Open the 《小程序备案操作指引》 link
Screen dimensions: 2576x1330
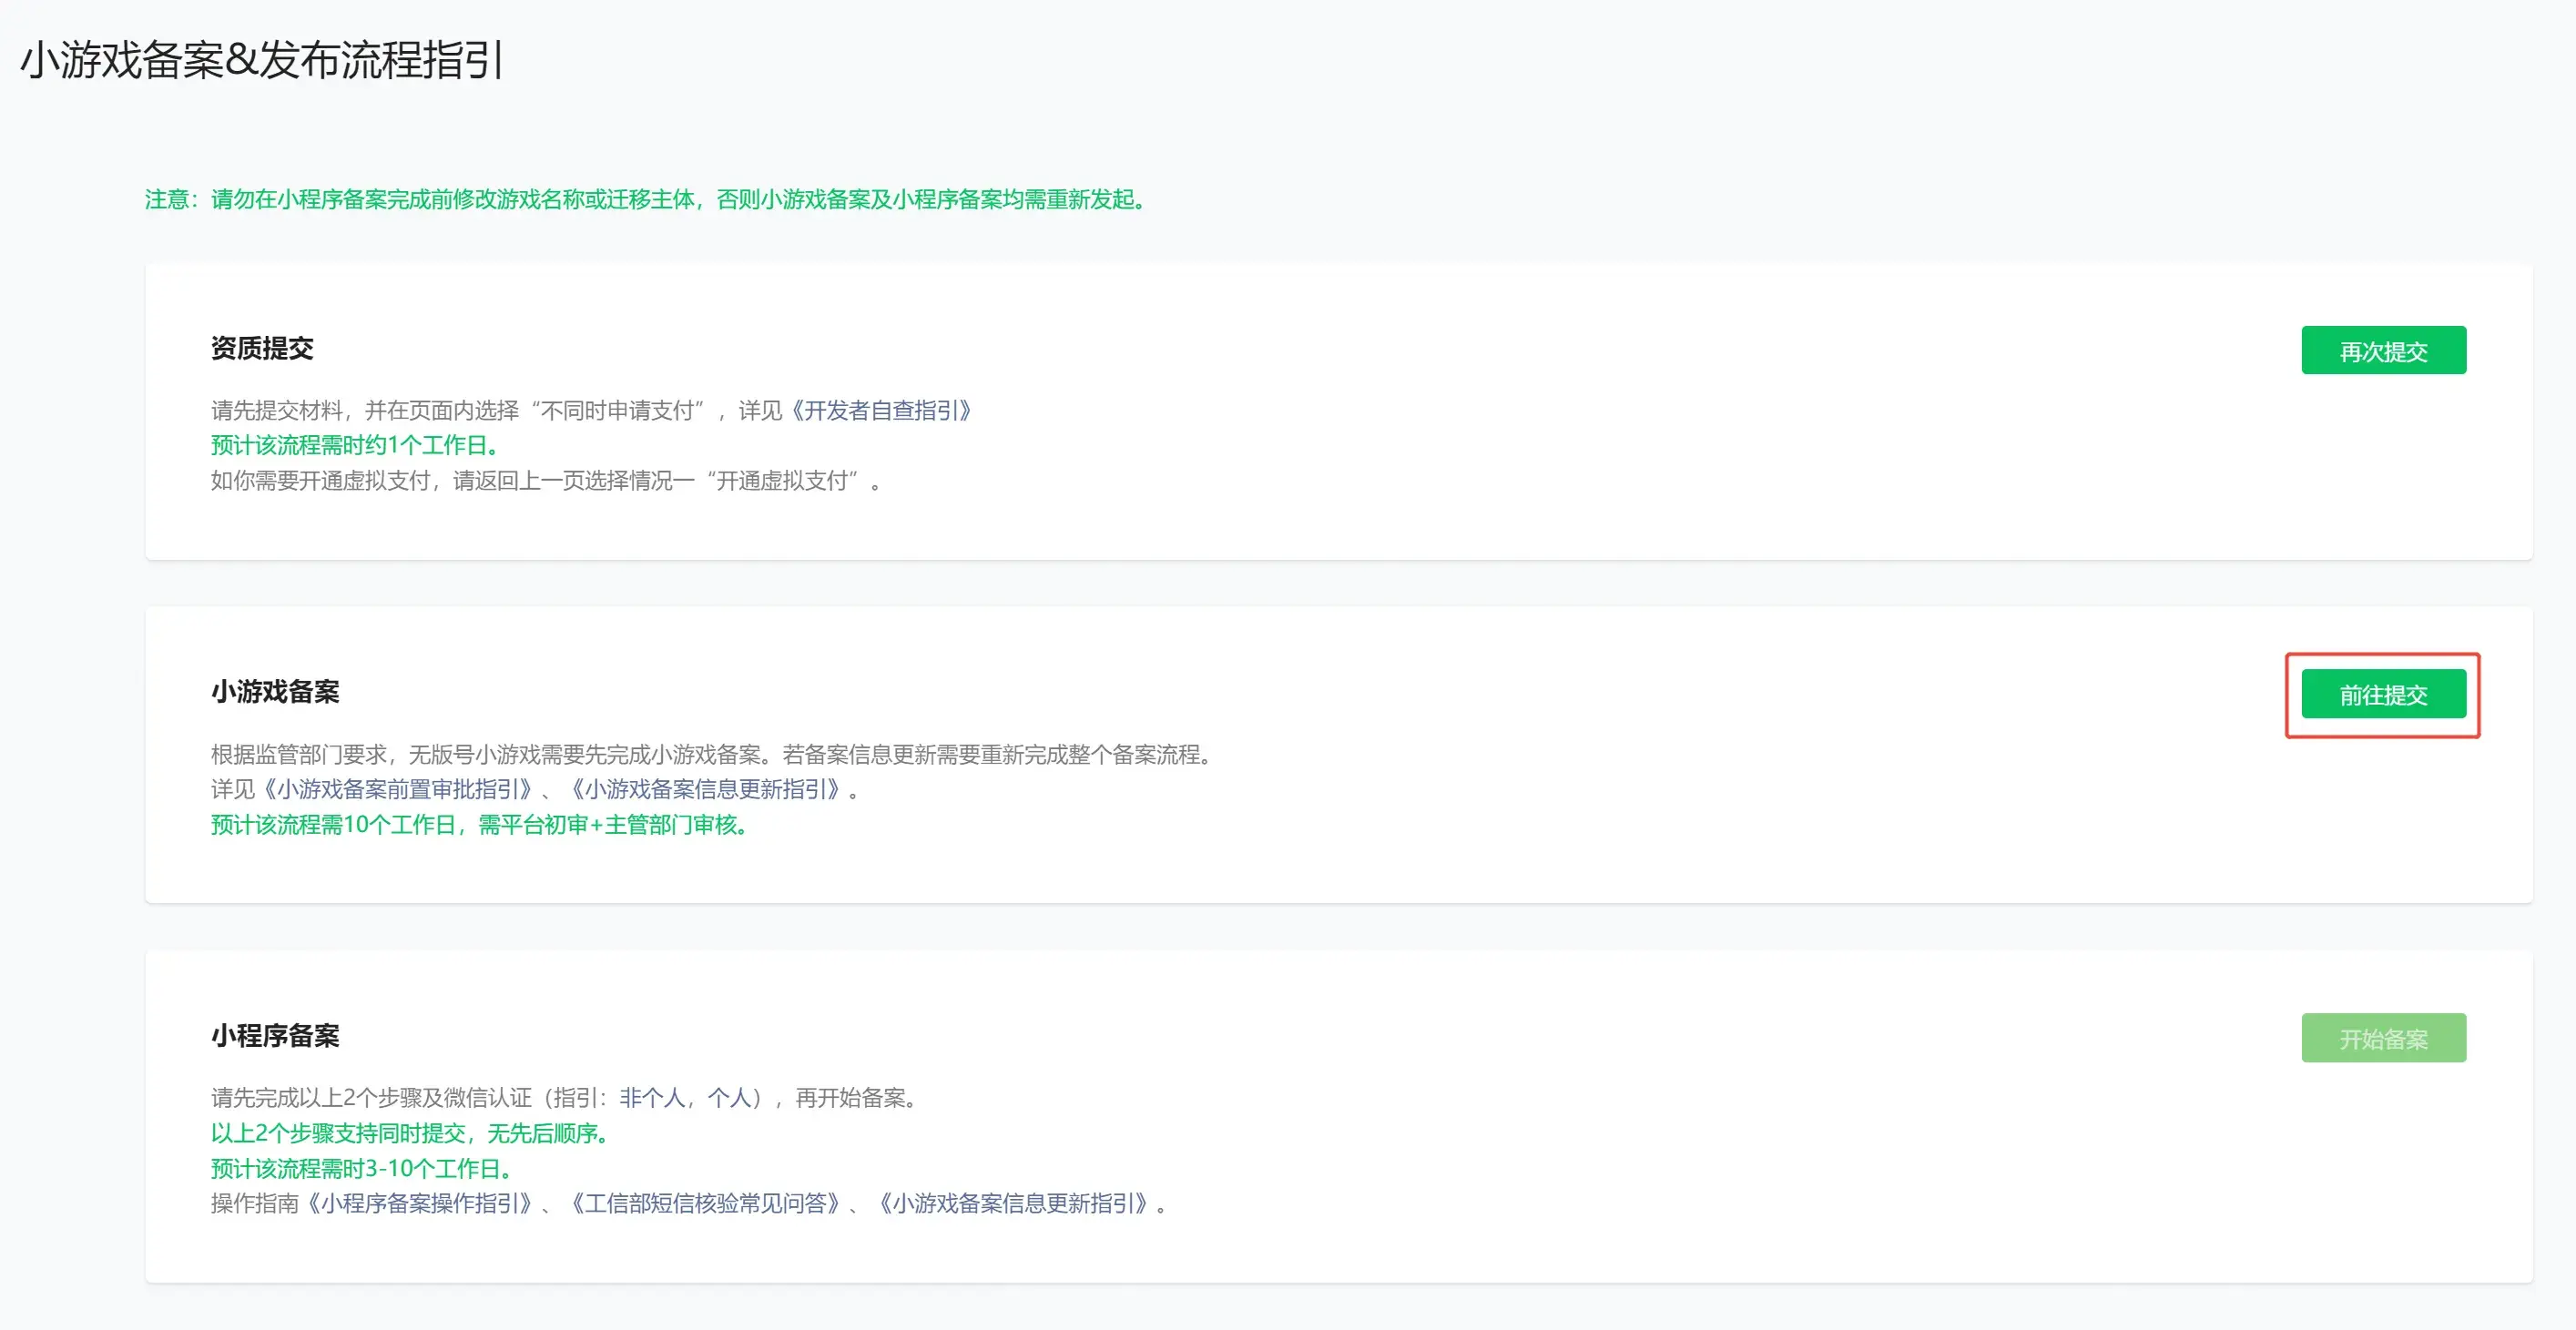tap(419, 1203)
